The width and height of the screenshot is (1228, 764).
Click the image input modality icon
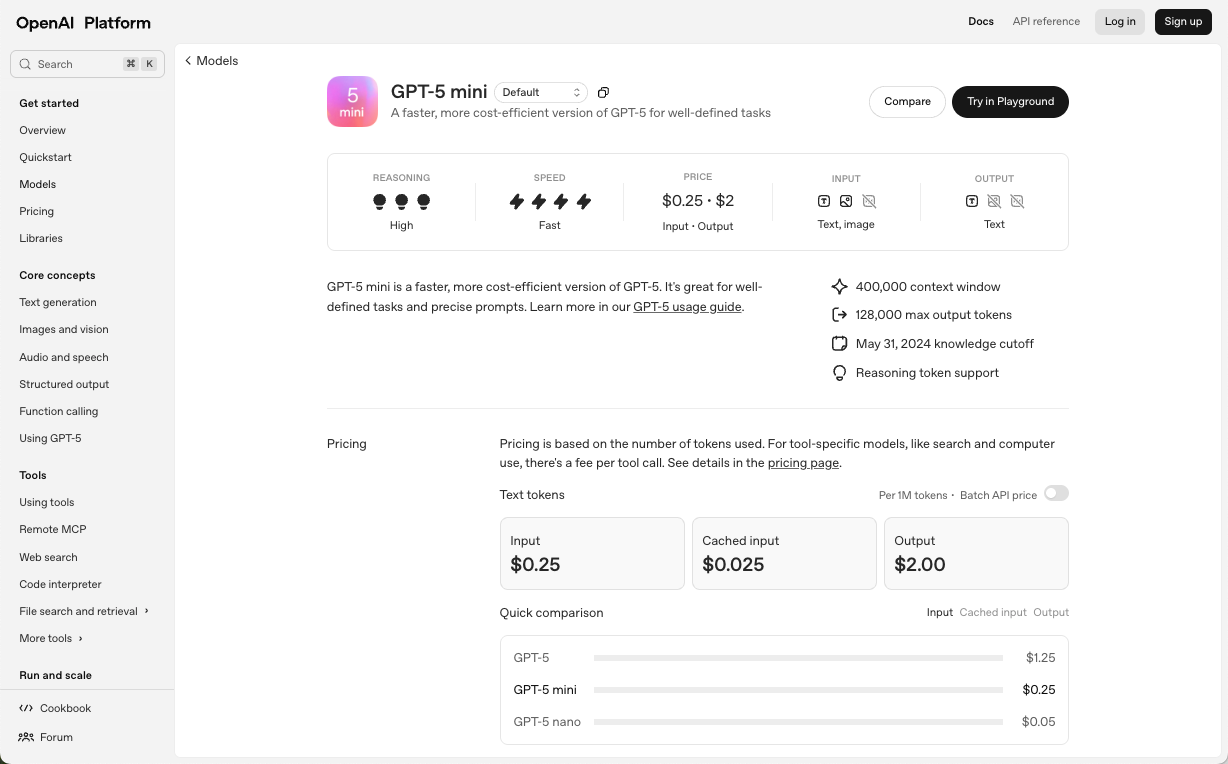(846, 201)
